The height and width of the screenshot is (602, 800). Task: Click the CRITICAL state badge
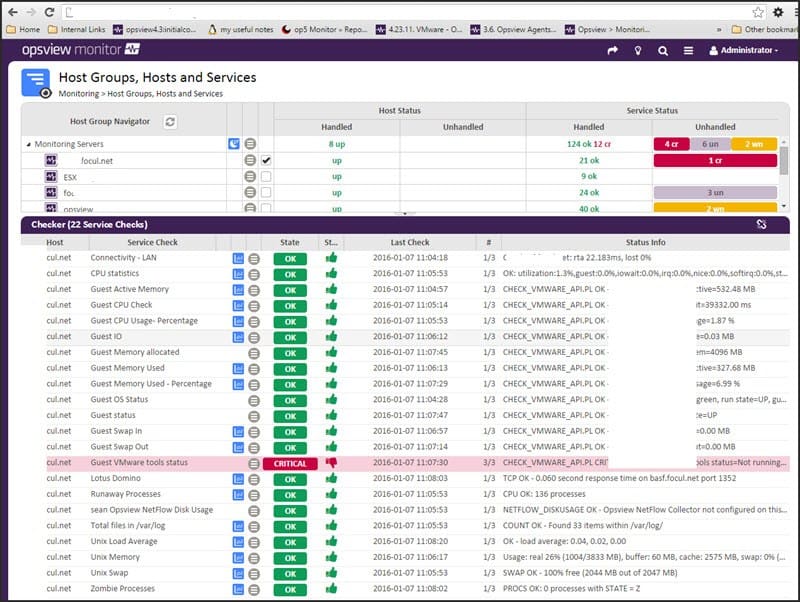(290, 464)
